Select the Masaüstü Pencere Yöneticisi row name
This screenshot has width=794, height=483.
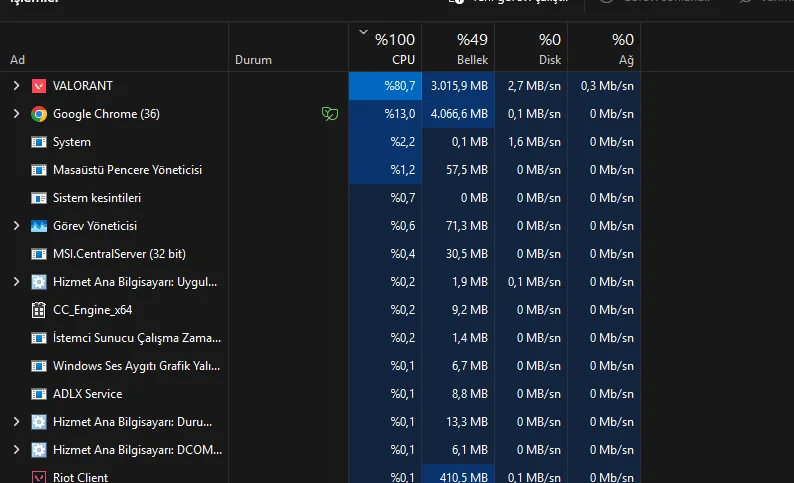pyautogui.click(x=128, y=170)
